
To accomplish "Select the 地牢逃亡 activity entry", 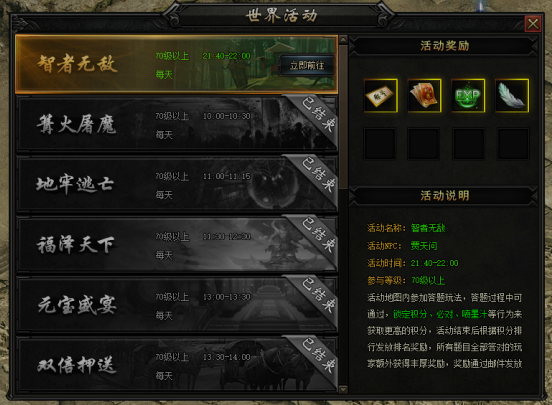I will 176,184.
